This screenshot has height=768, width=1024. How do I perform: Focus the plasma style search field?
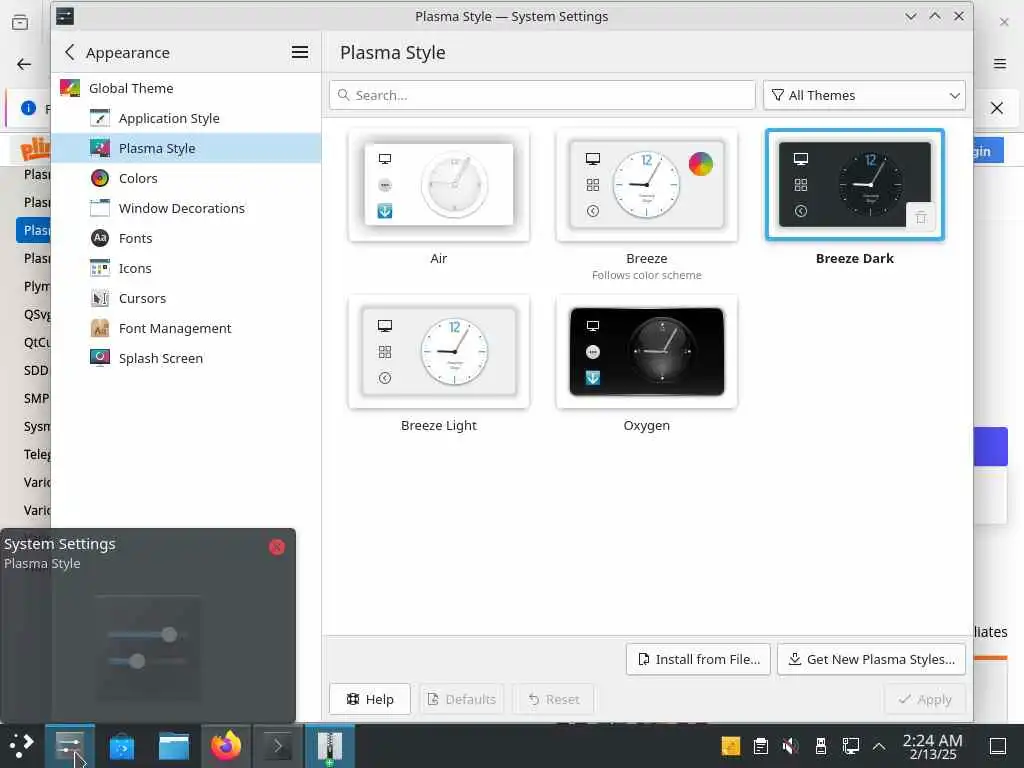coord(542,95)
